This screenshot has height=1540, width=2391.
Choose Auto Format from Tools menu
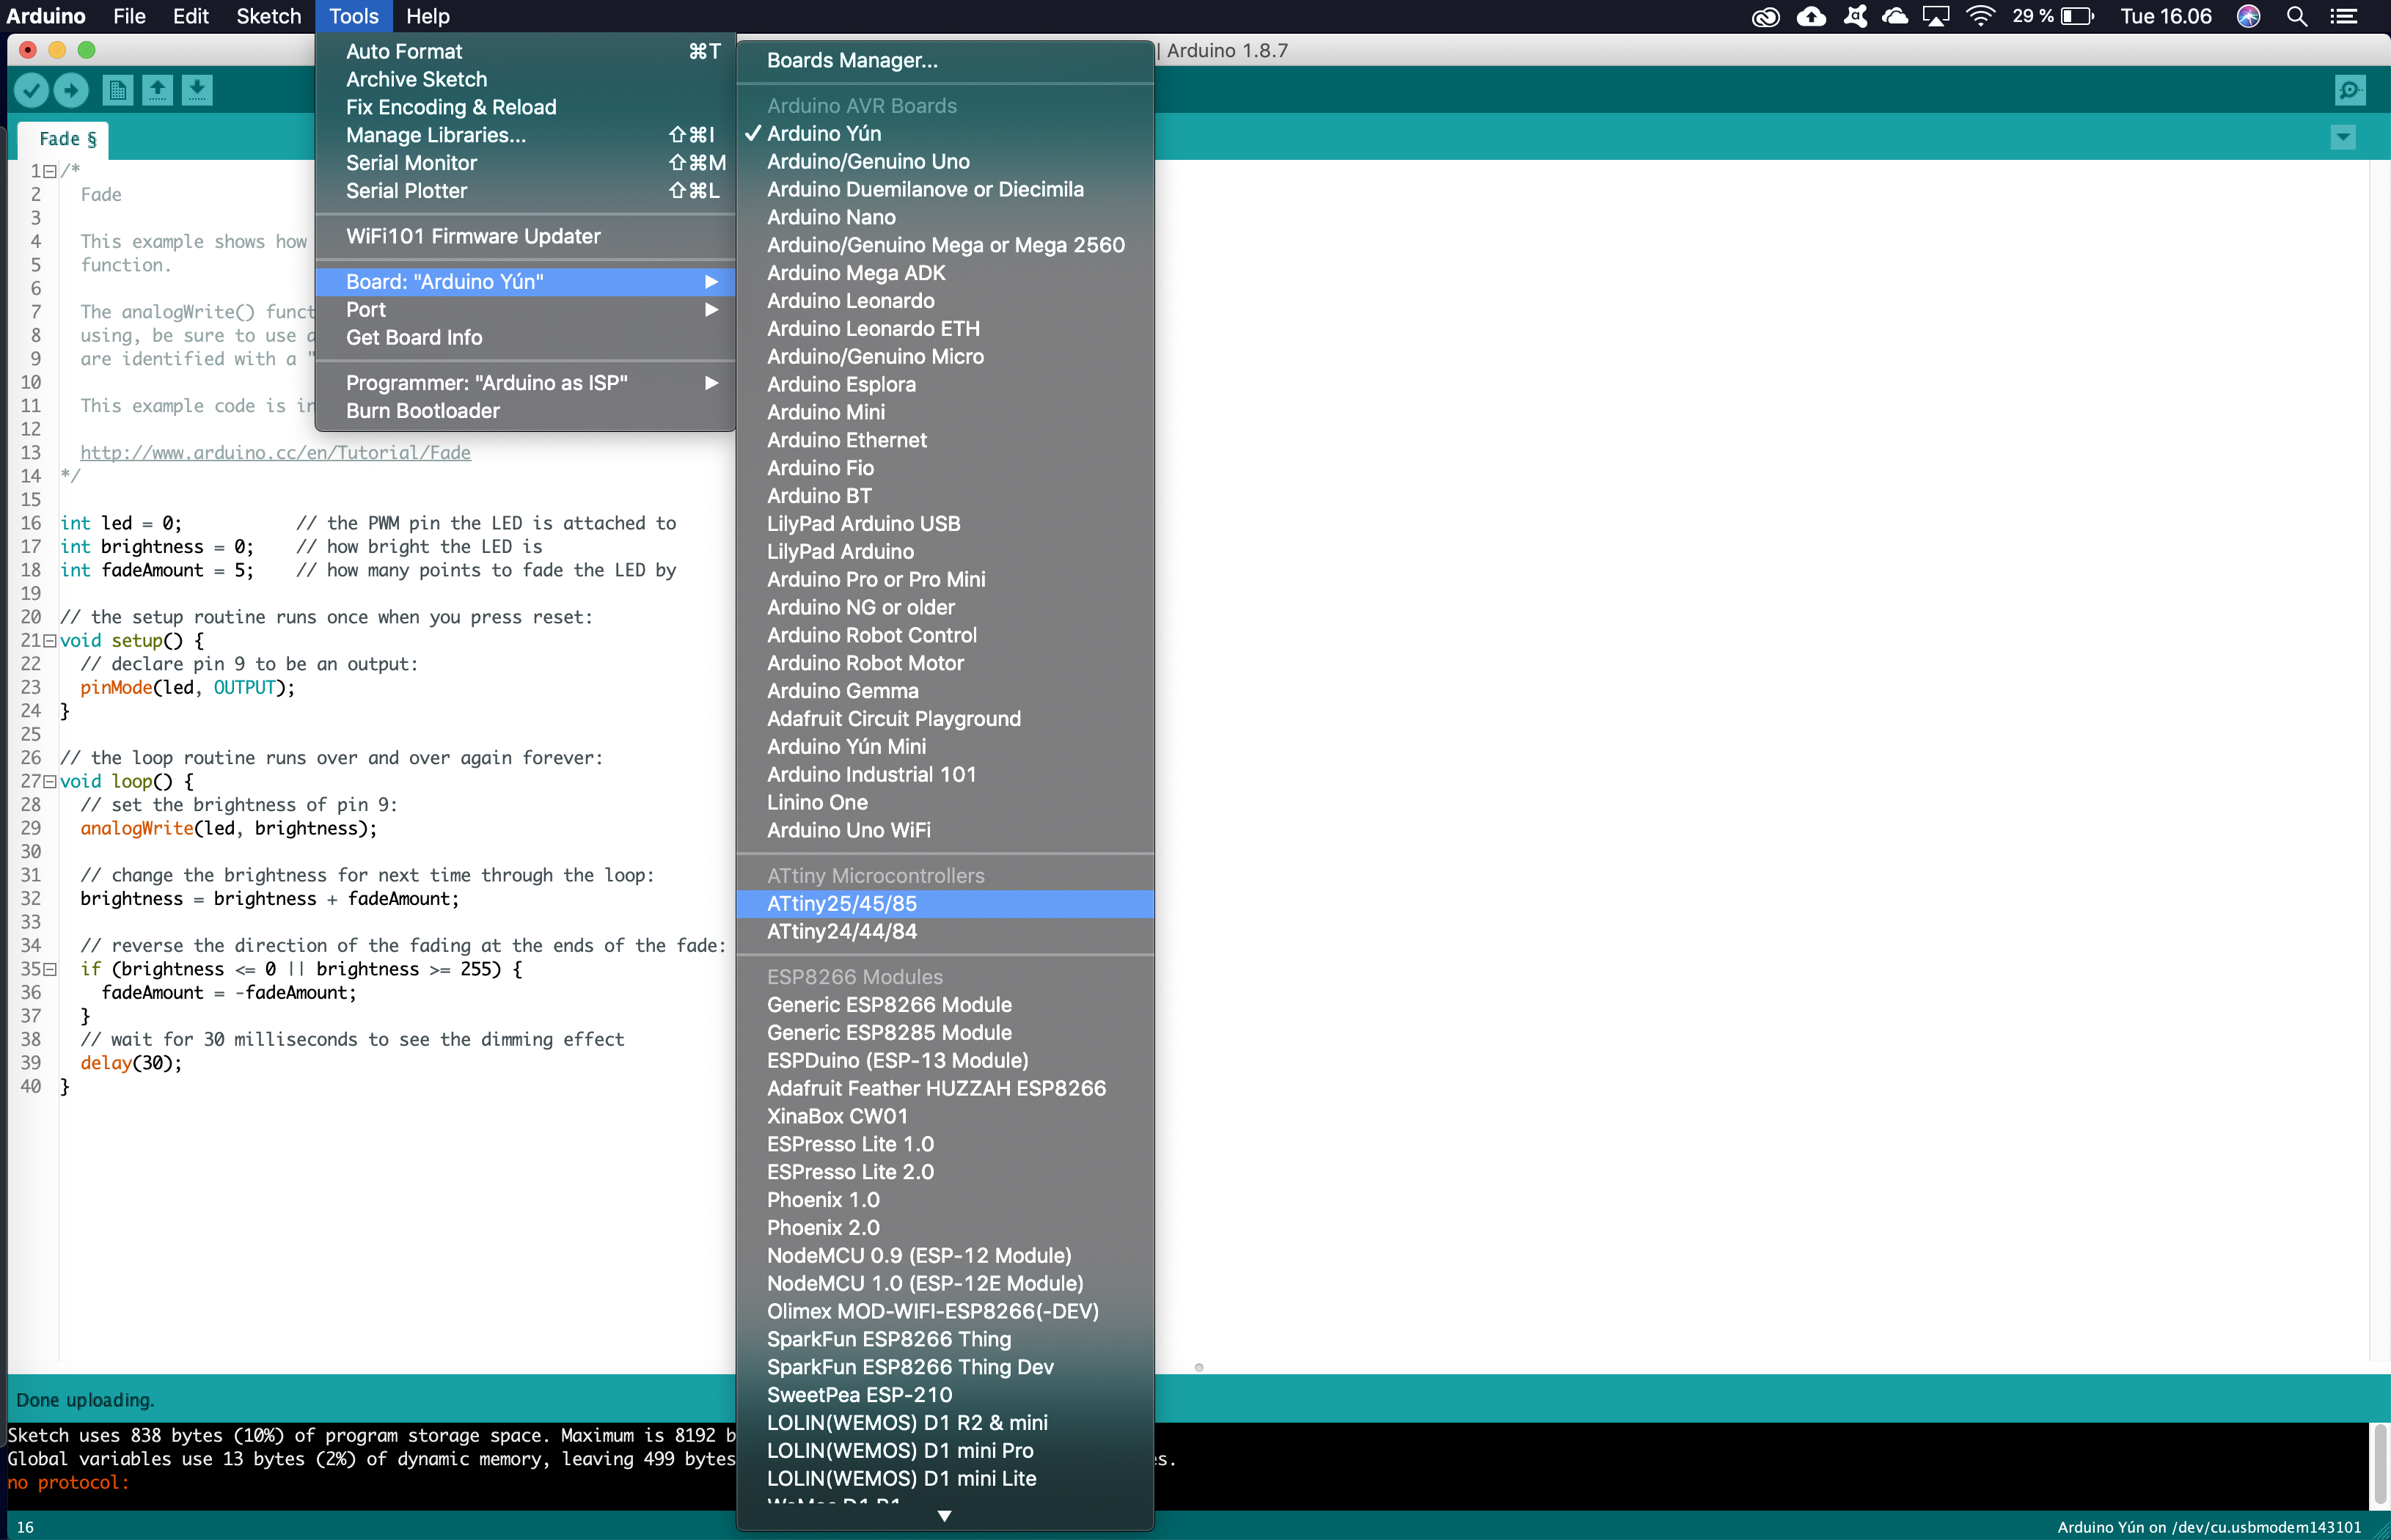tap(525, 51)
